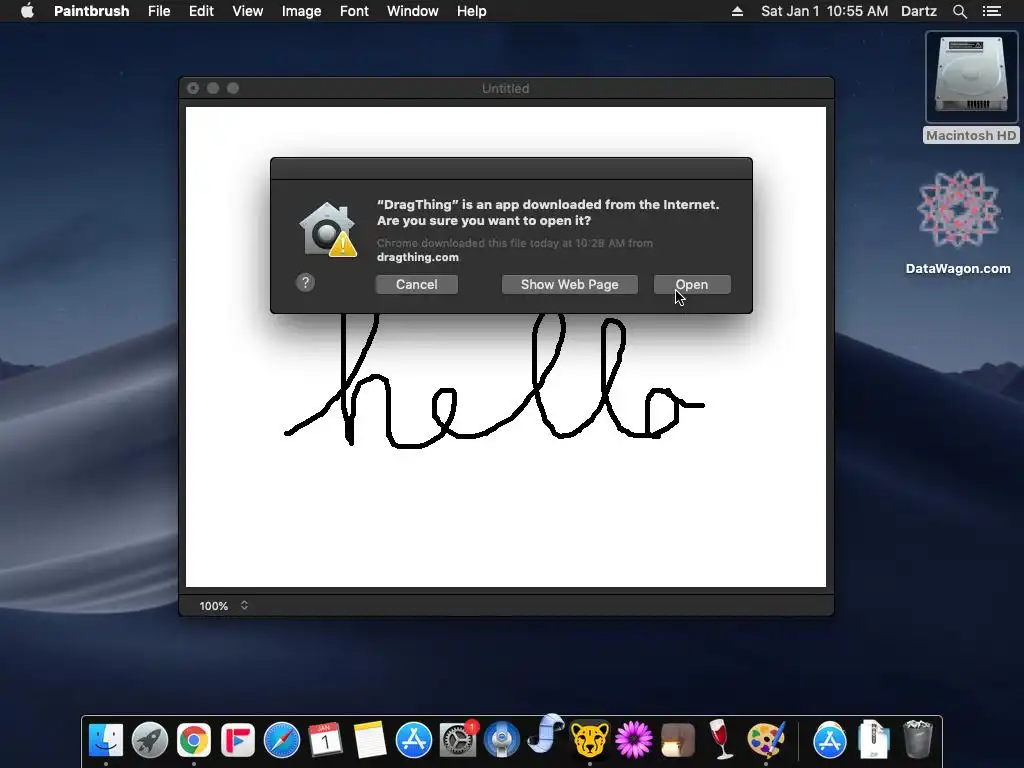Click the date and time display

824,11
